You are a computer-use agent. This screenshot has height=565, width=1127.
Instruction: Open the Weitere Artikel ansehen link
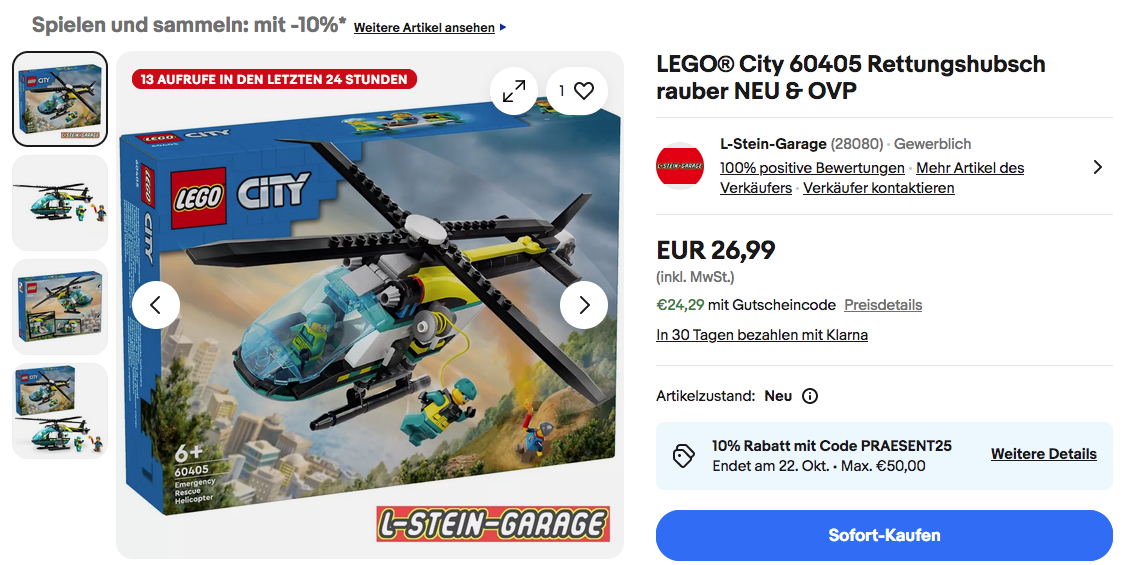coord(424,28)
